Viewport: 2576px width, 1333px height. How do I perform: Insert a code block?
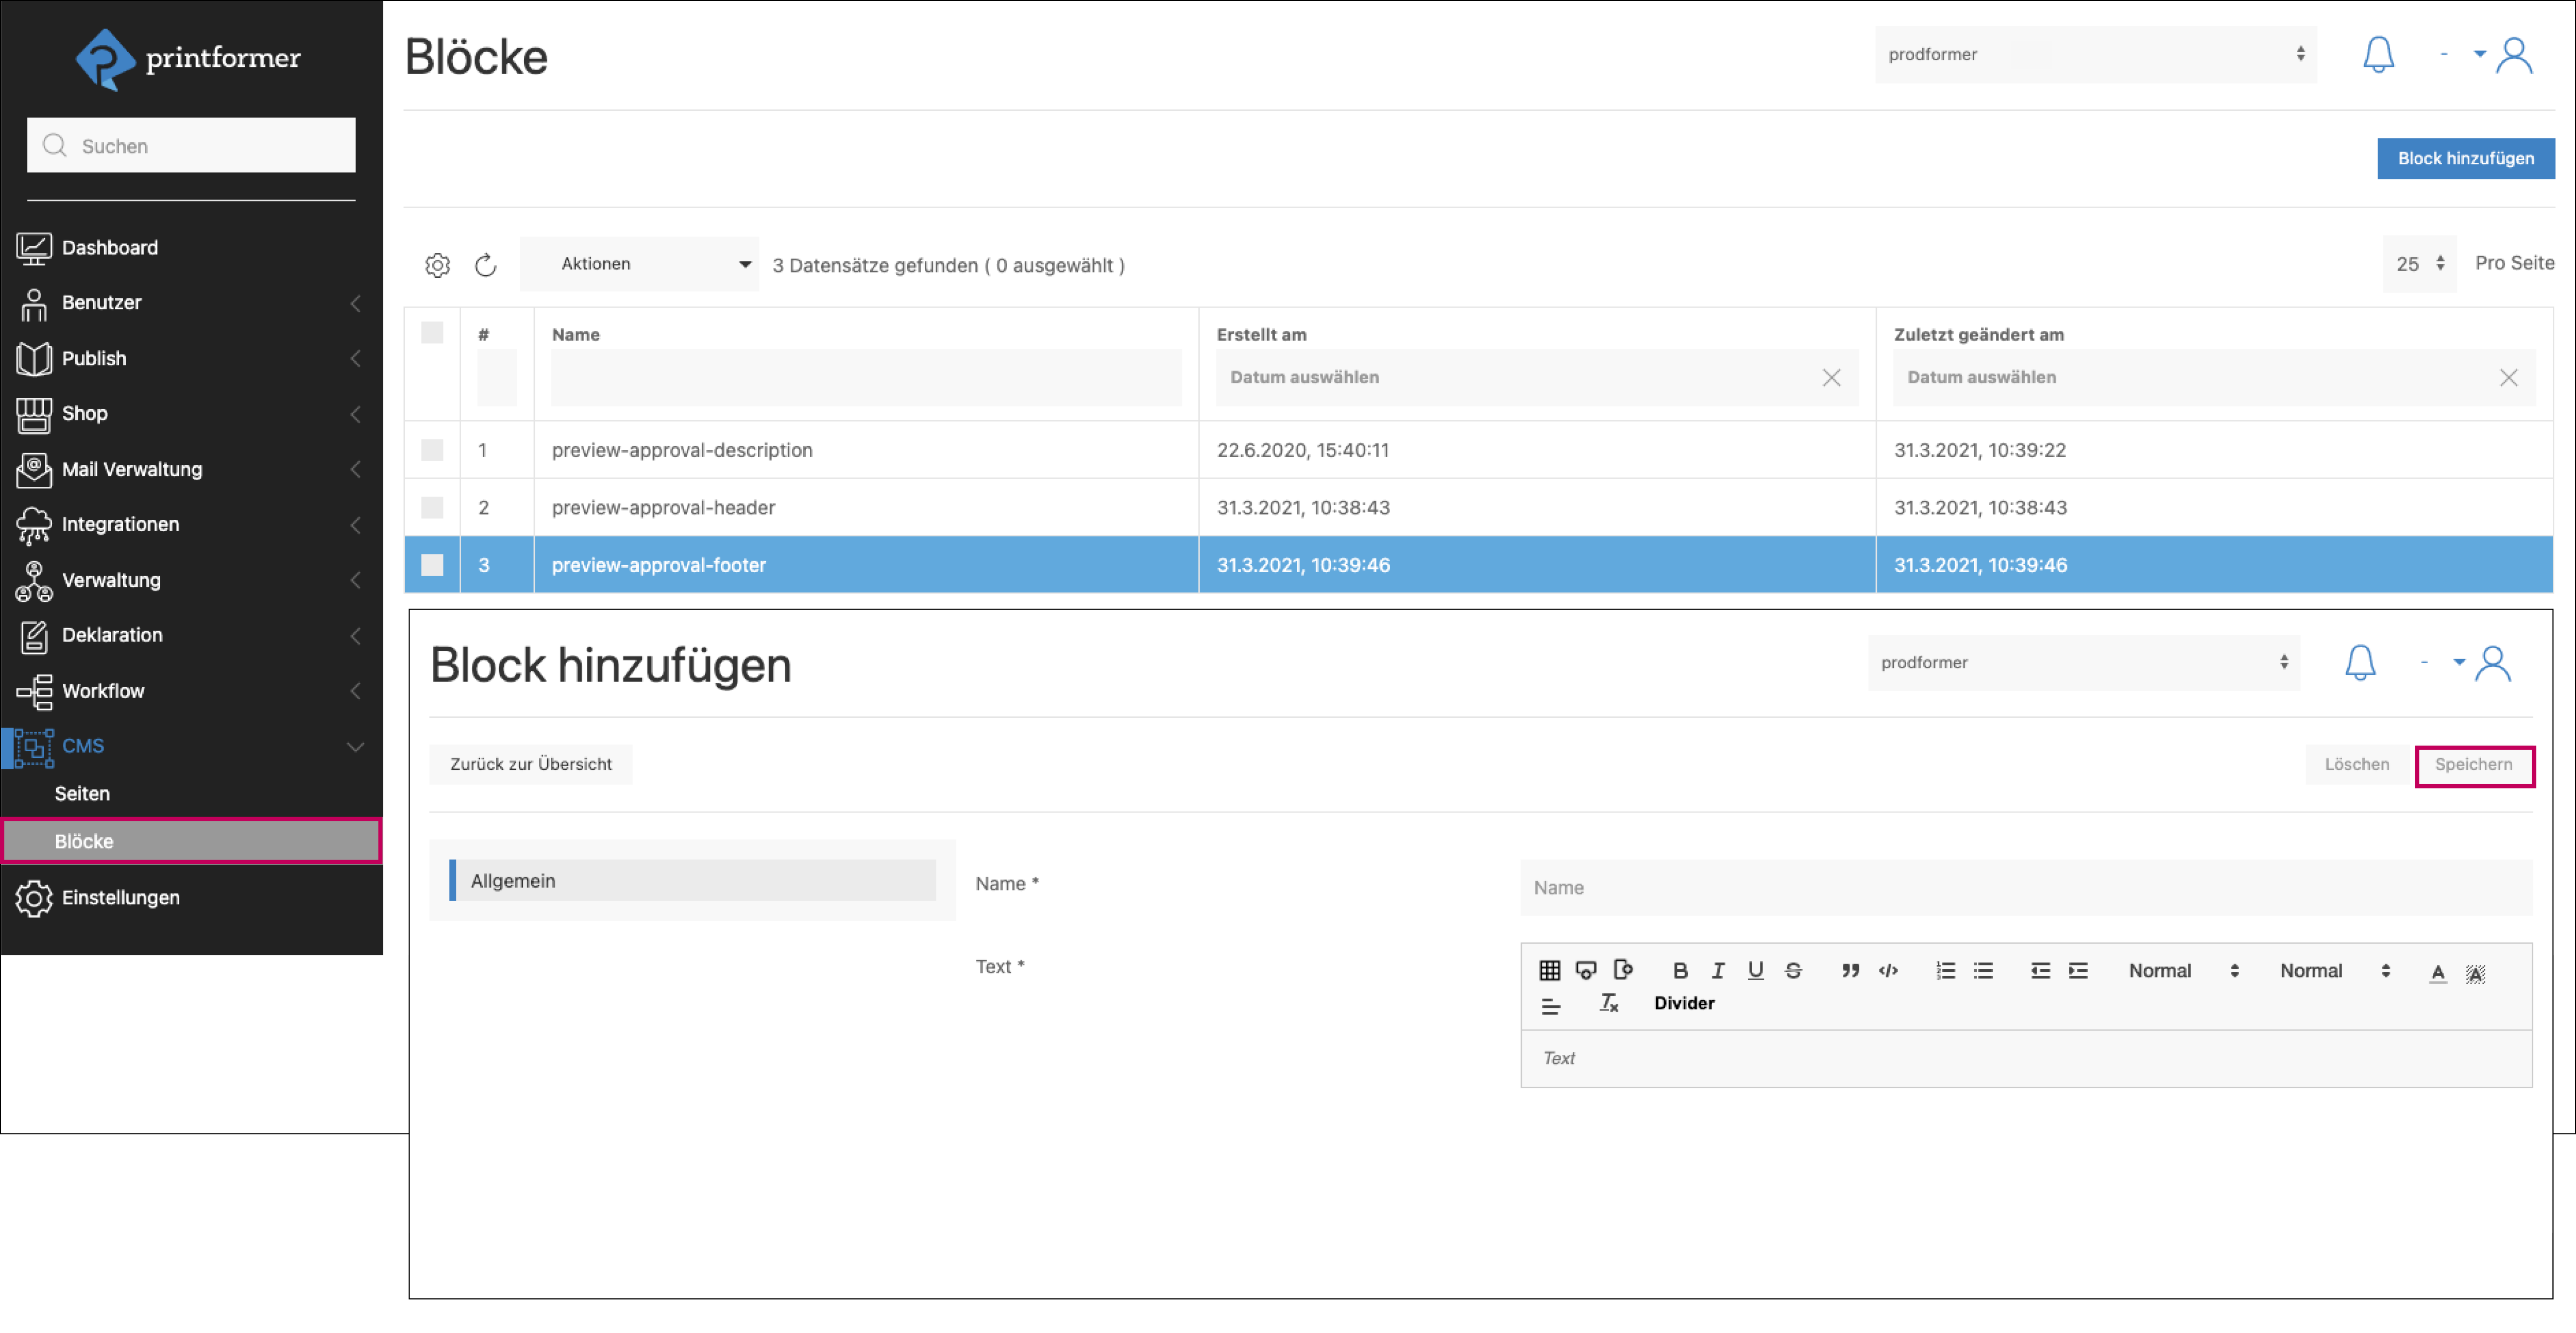pos(1888,970)
